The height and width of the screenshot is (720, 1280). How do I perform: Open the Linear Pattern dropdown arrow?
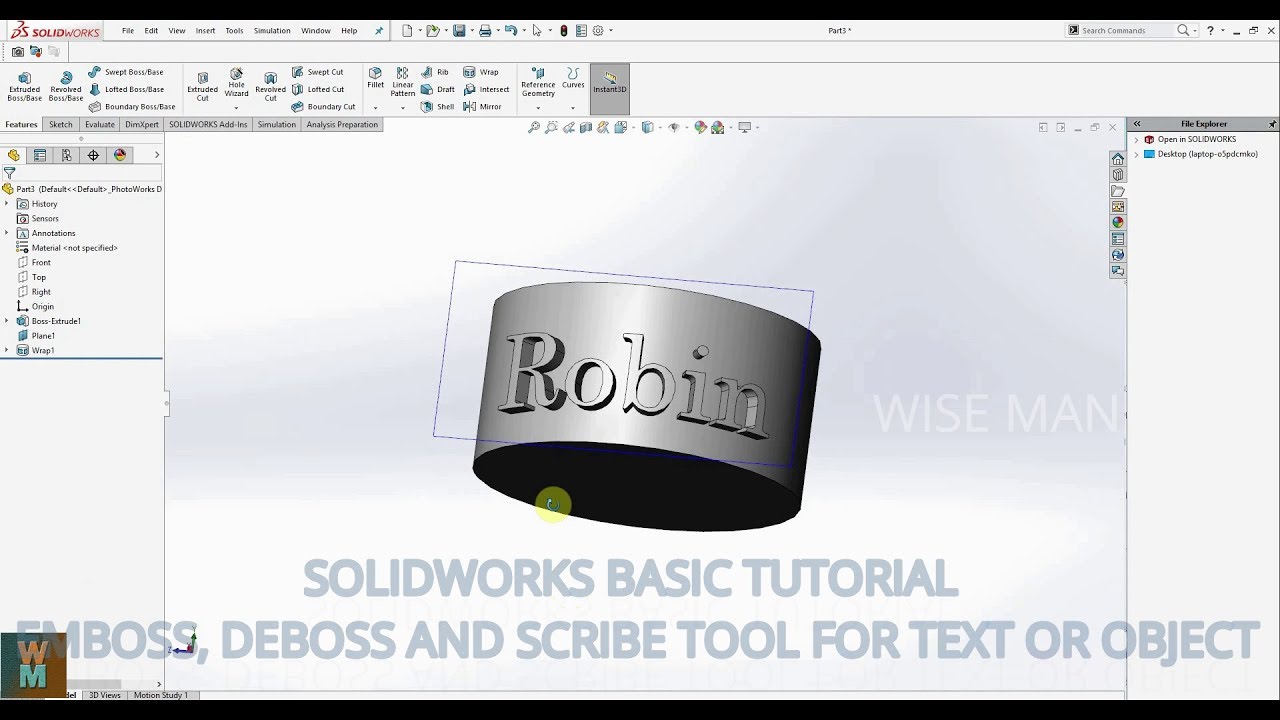click(403, 107)
